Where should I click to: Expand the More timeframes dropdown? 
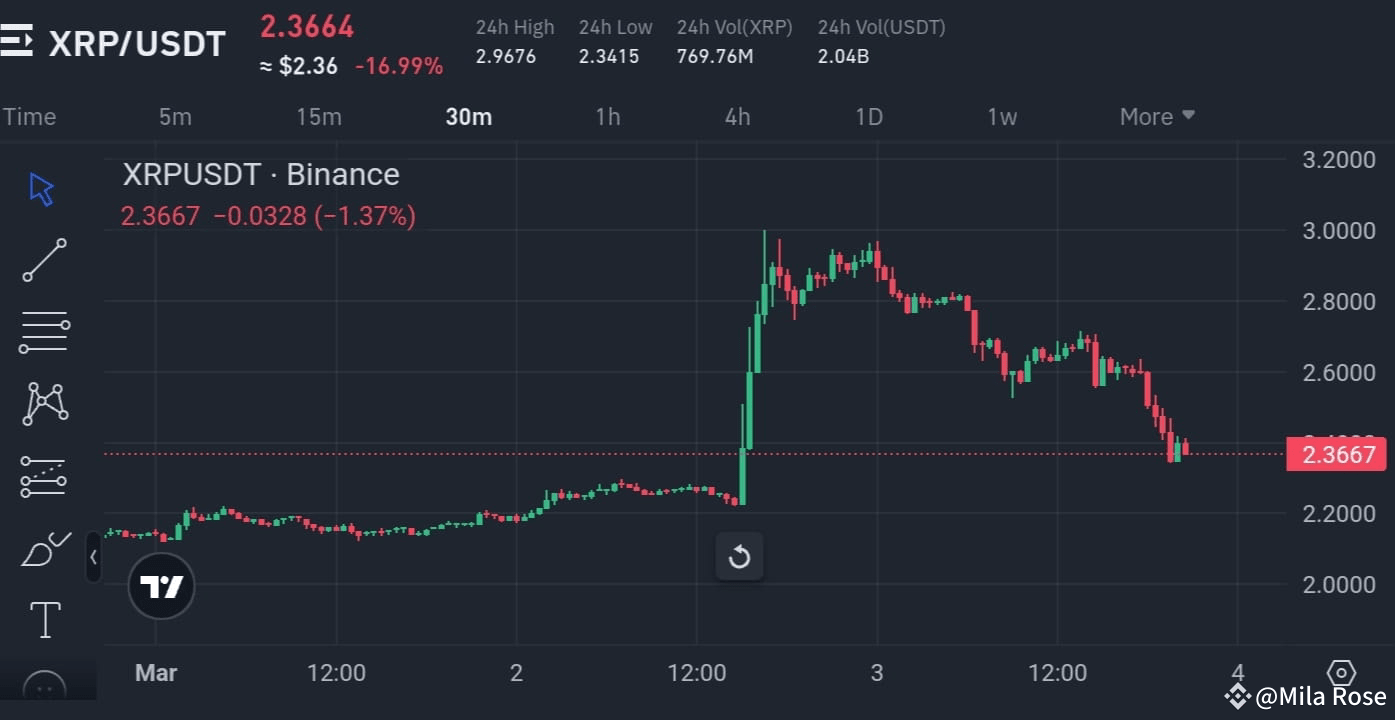pyautogui.click(x=1155, y=116)
